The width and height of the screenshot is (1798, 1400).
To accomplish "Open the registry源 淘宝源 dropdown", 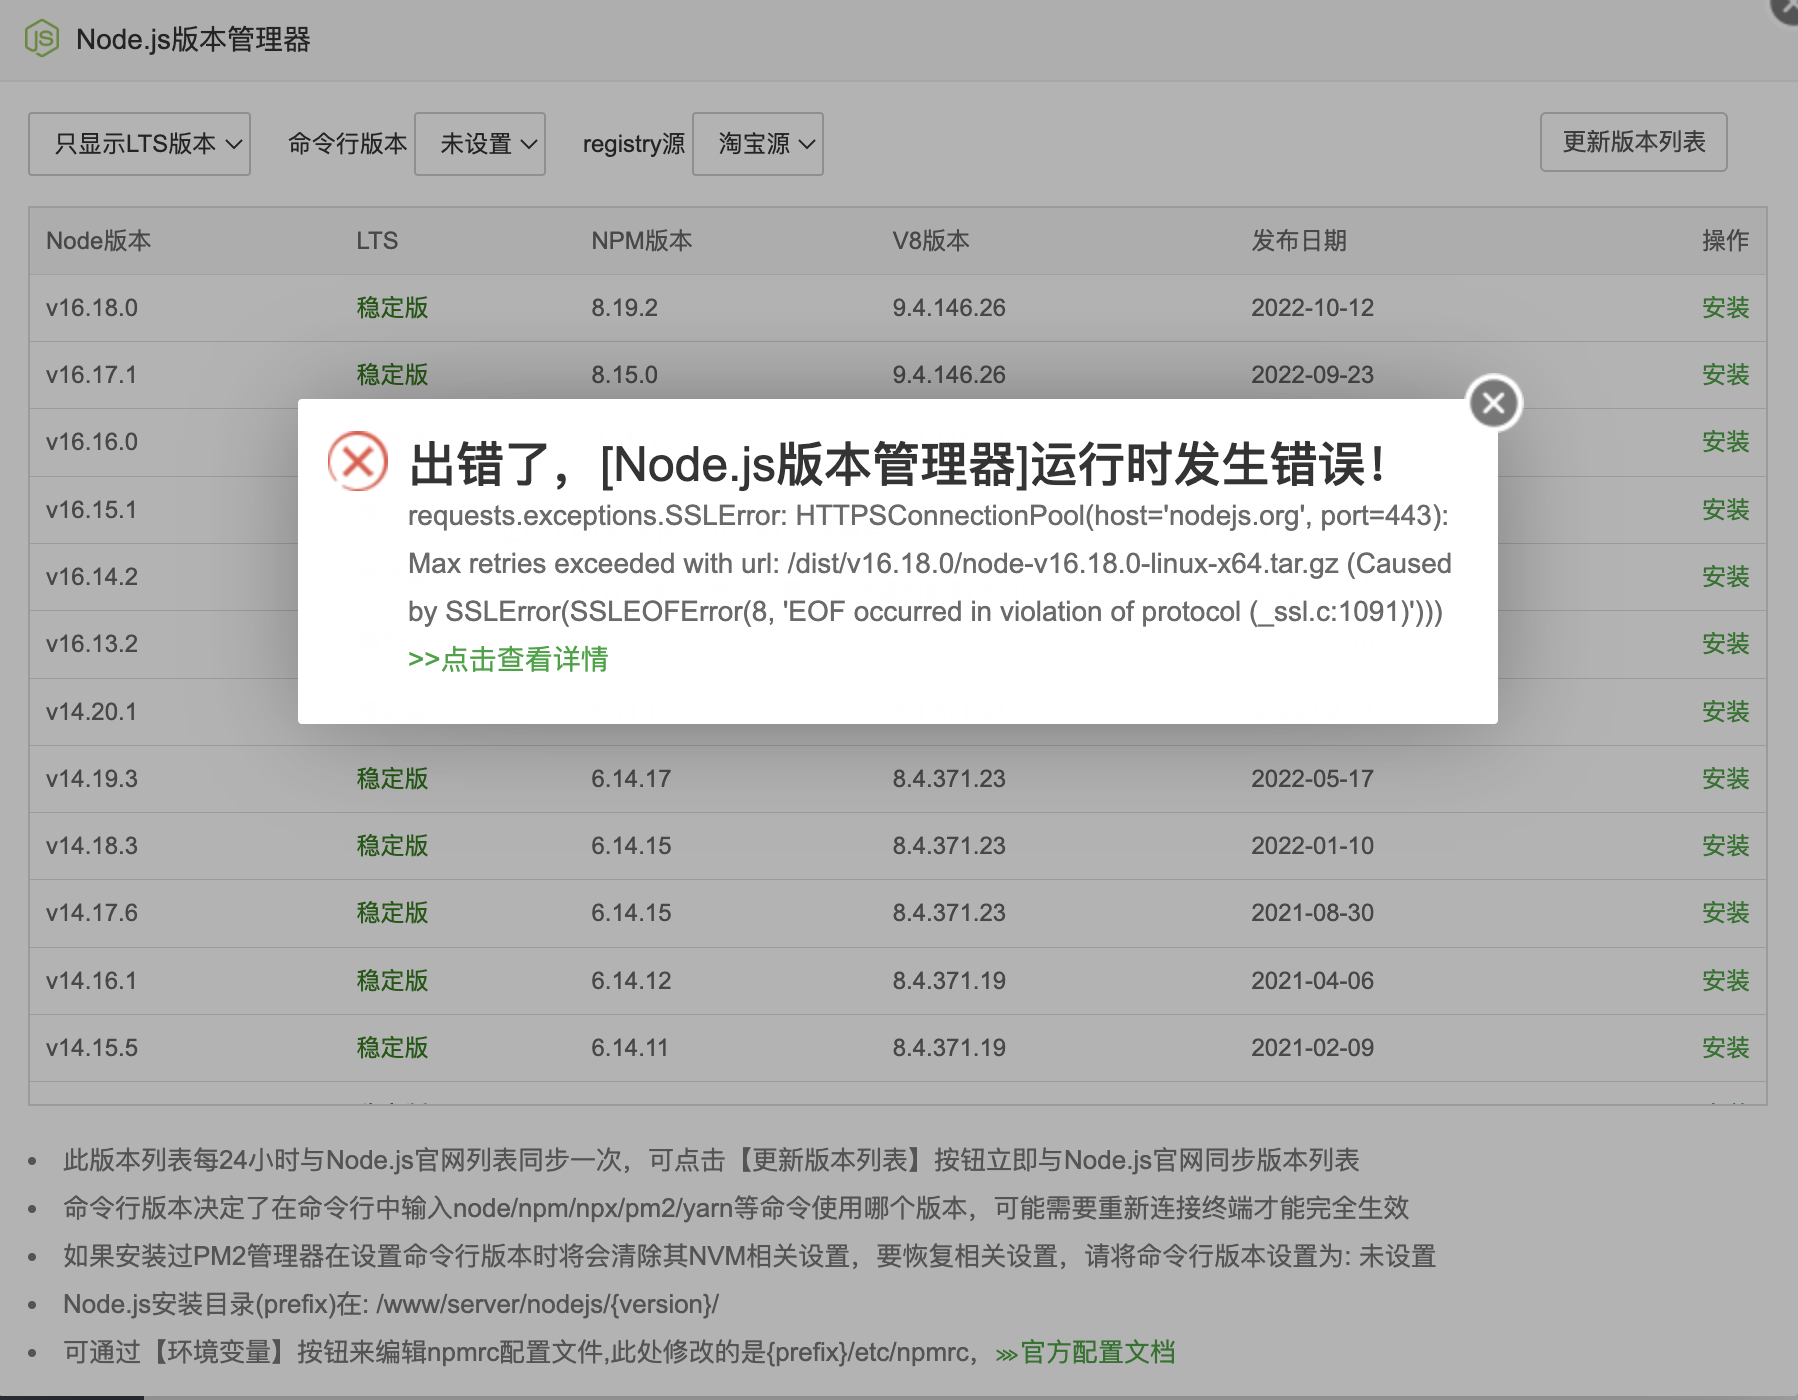I will 758,144.
